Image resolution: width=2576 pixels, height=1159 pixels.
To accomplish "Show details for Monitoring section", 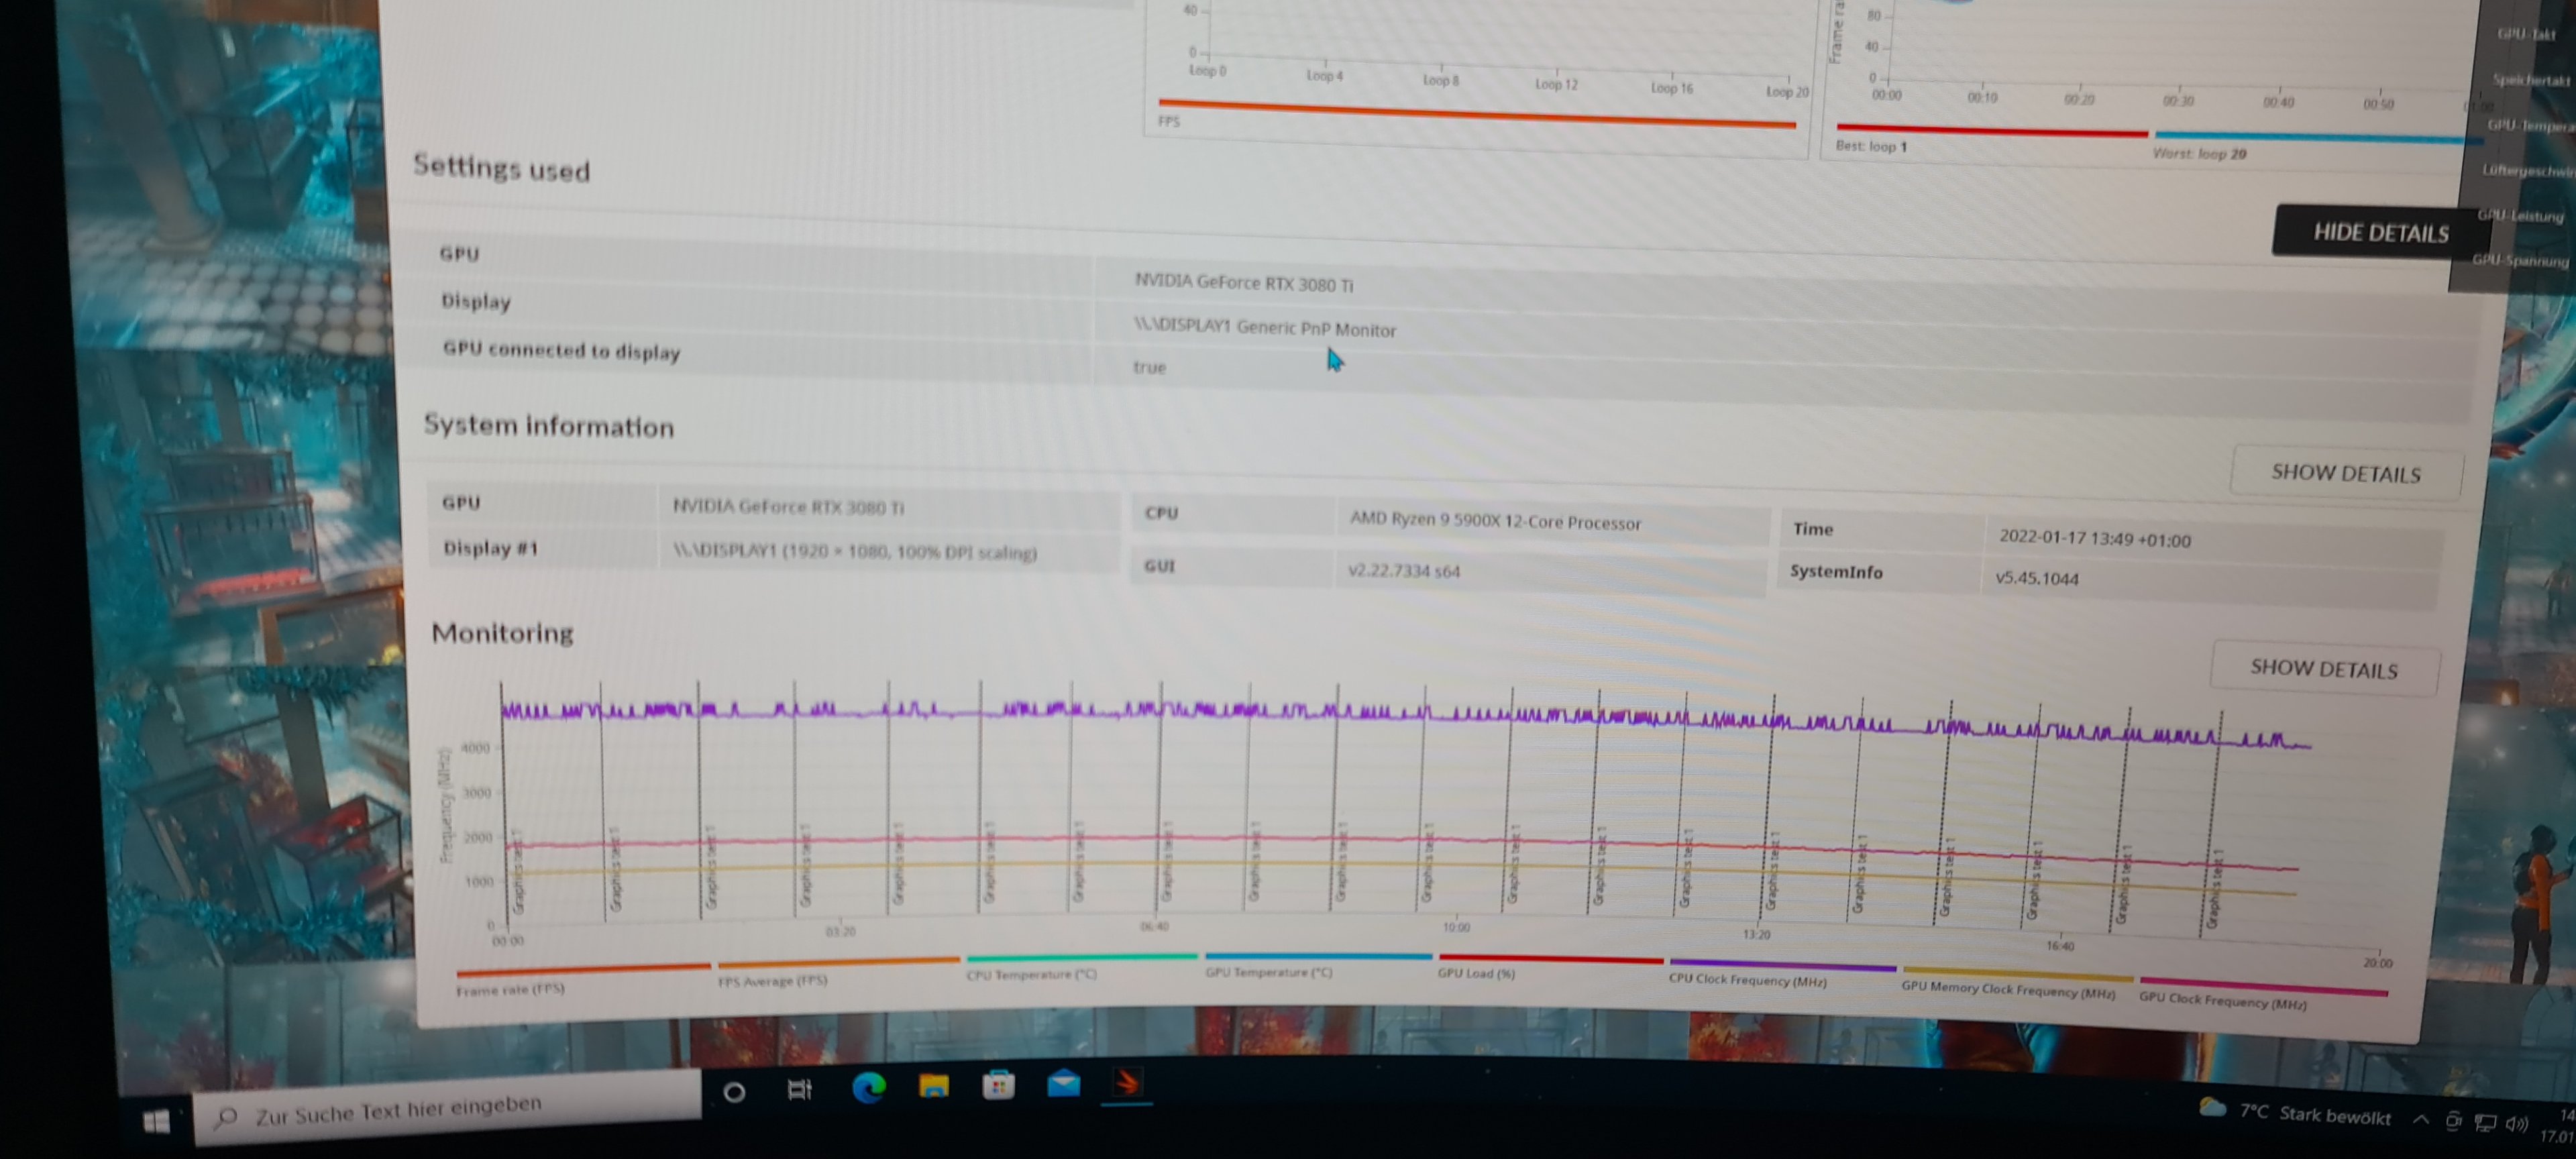I will coord(2323,668).
